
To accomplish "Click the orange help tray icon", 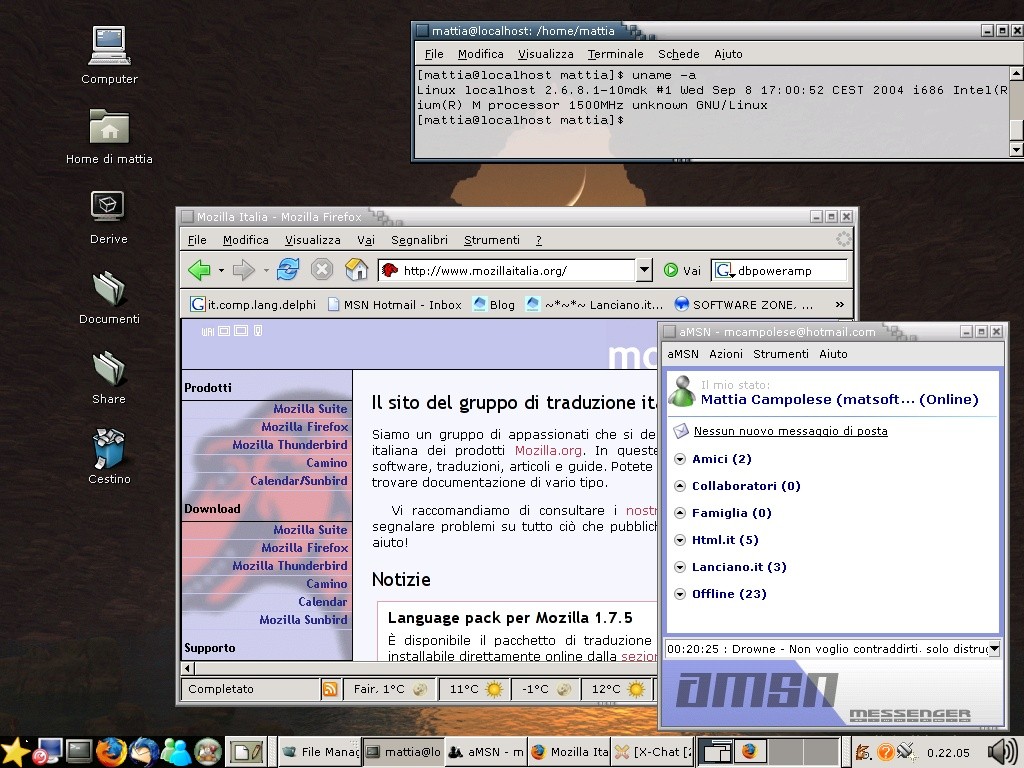I will coord(885,752).
